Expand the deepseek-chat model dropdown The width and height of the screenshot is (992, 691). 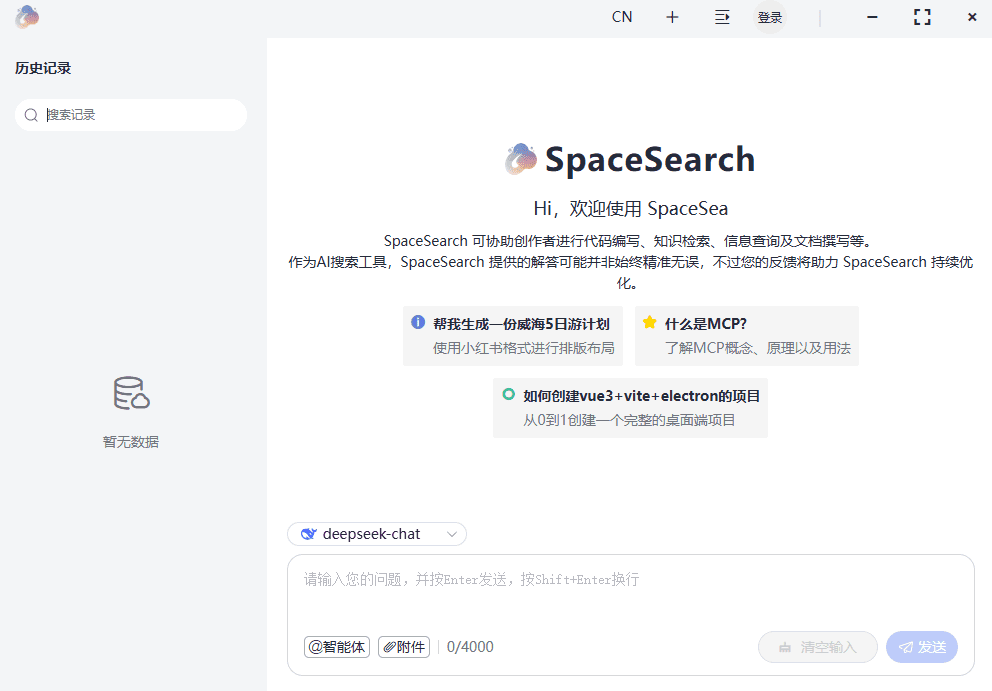point(377,534)
